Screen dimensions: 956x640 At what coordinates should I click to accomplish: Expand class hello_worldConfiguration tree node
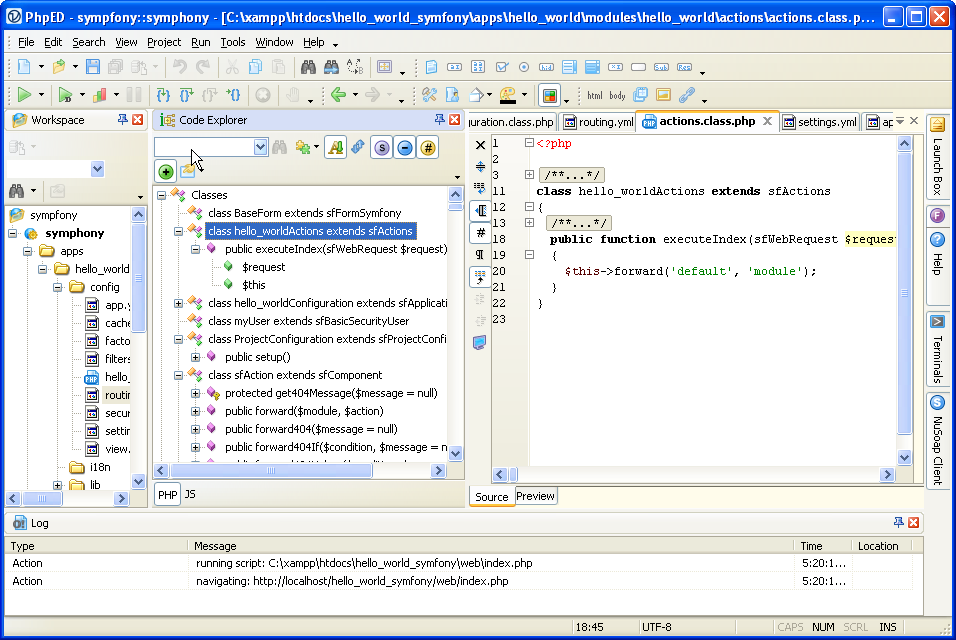click(178, 303)
